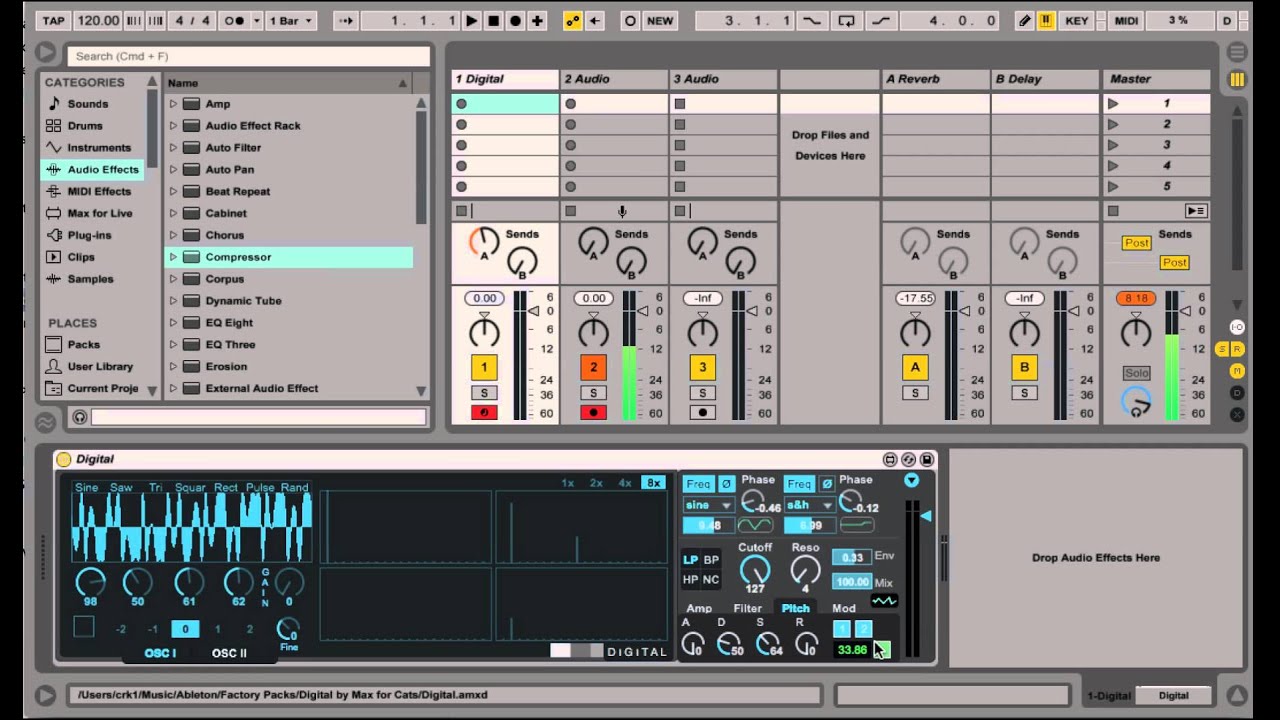
Task: Expand the Amp folder
Action: tap(173, 104)
